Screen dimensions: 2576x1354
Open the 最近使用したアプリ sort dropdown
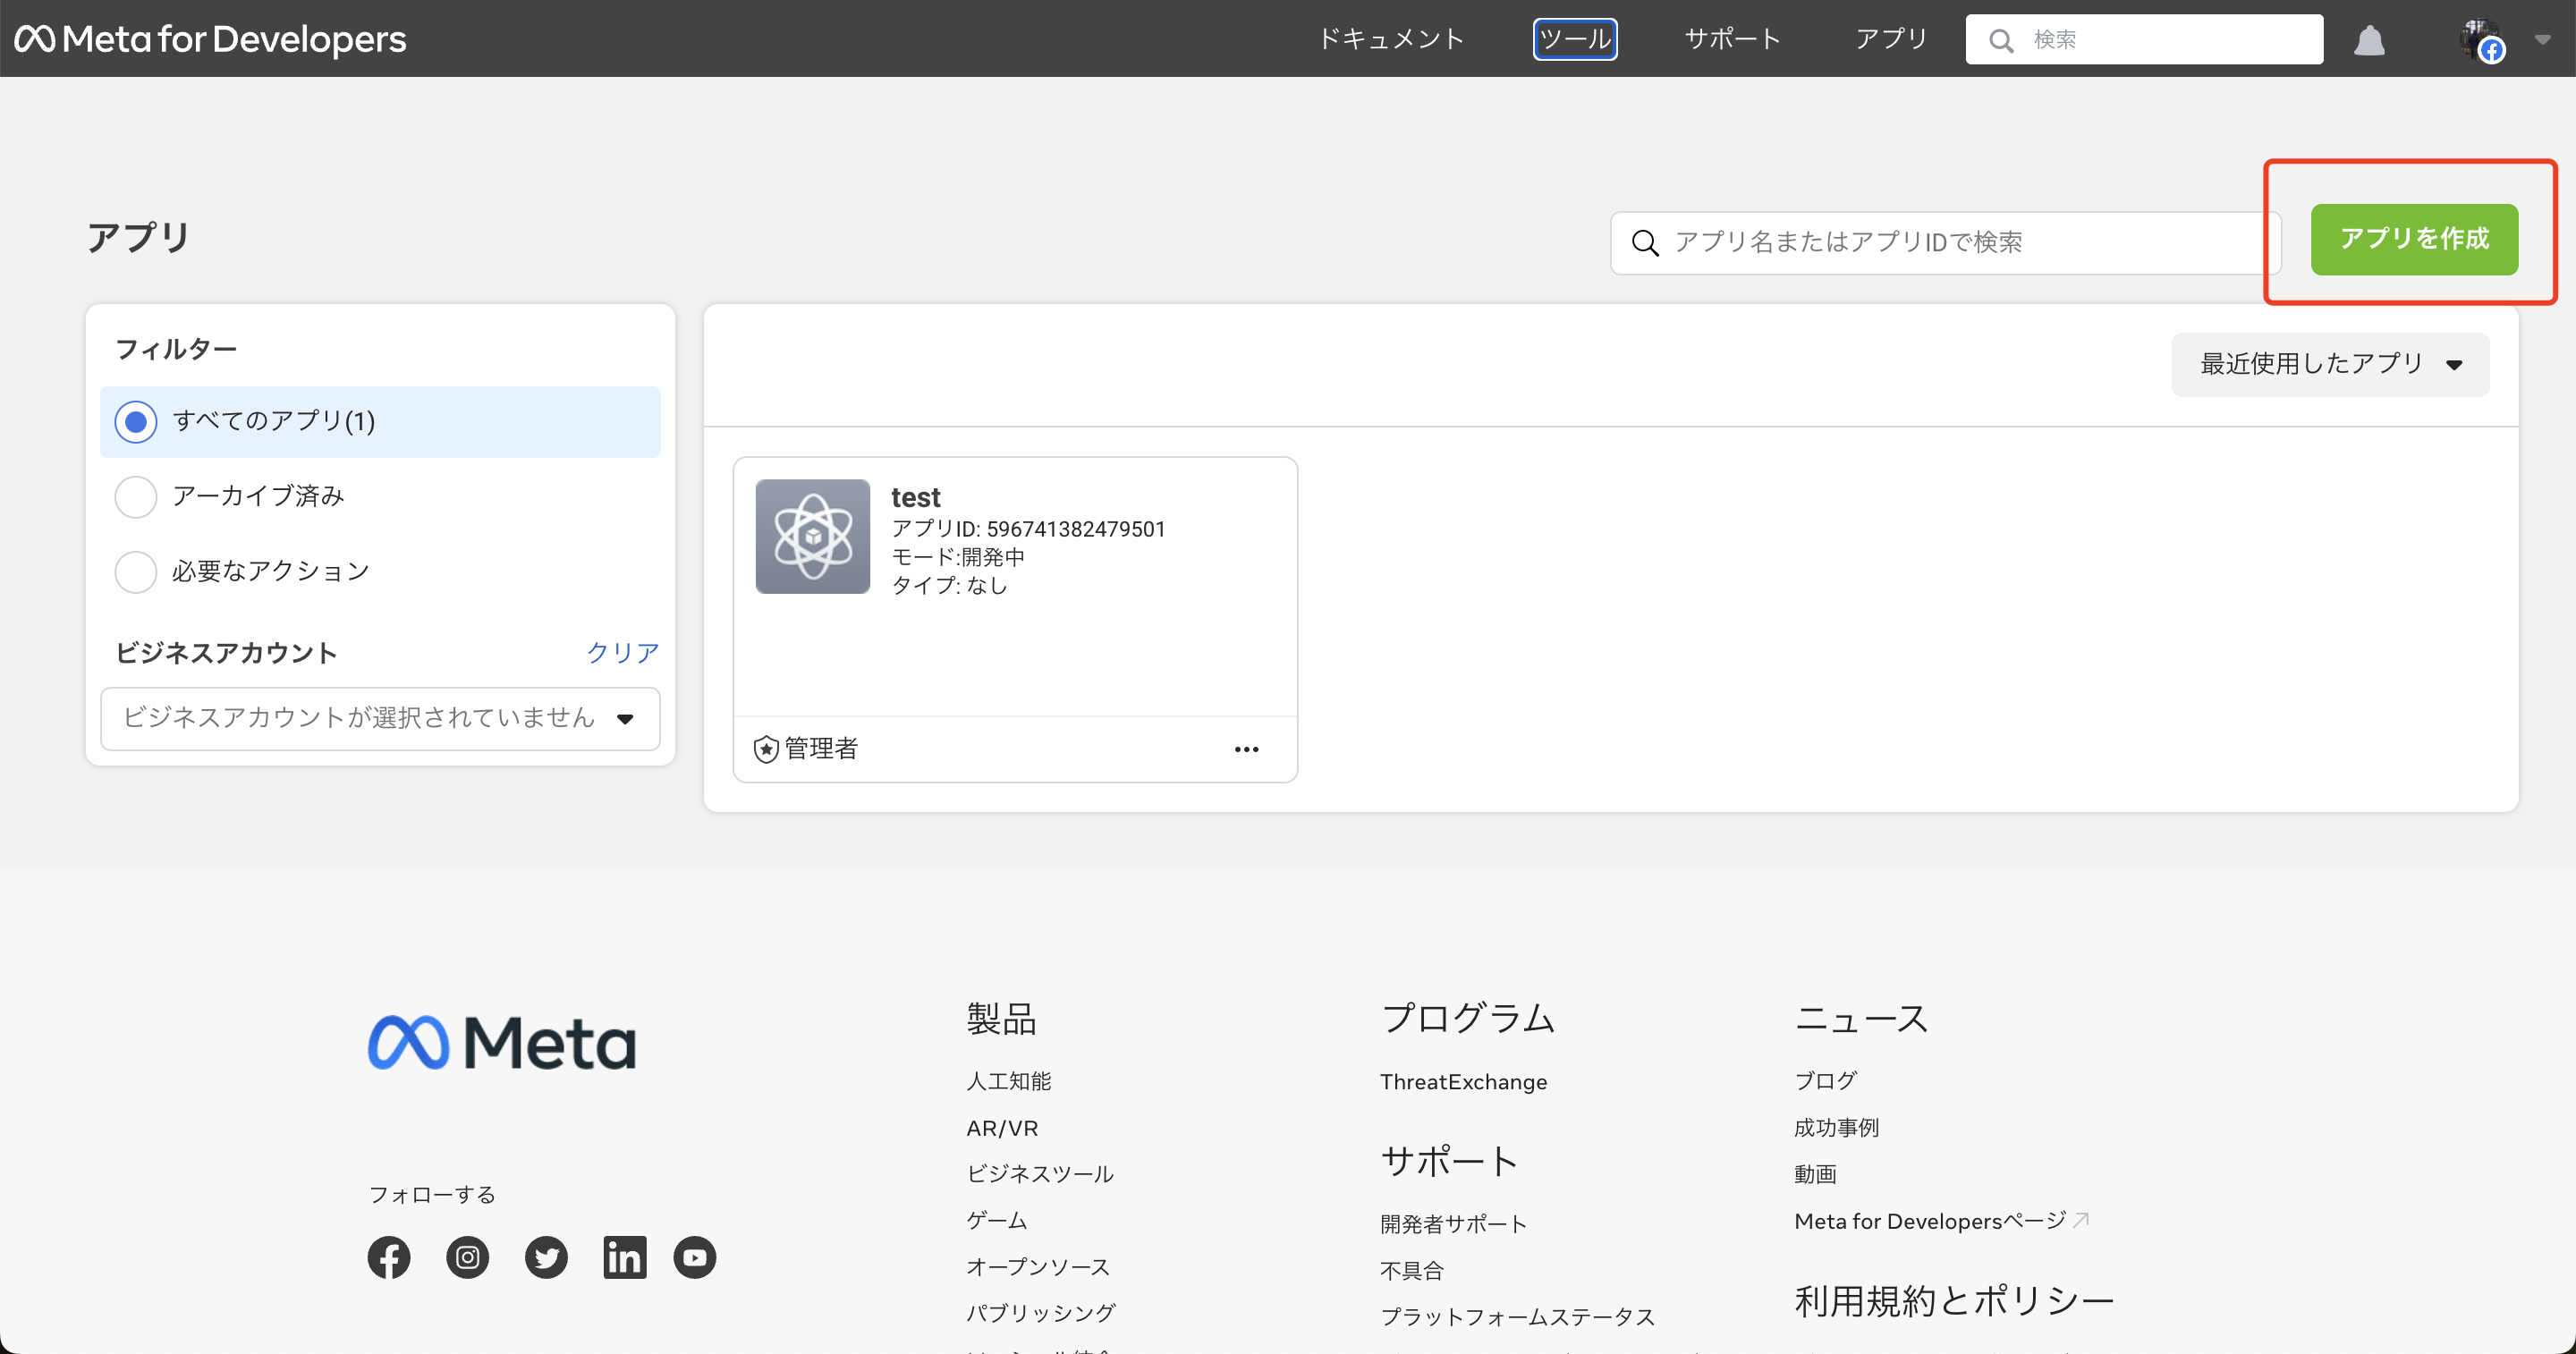pyautogui.click(x=2329, y=364)
